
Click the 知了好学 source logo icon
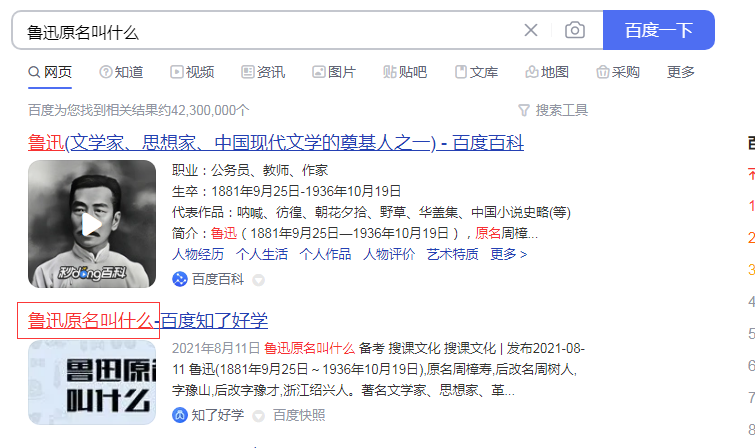click(180, 415)
